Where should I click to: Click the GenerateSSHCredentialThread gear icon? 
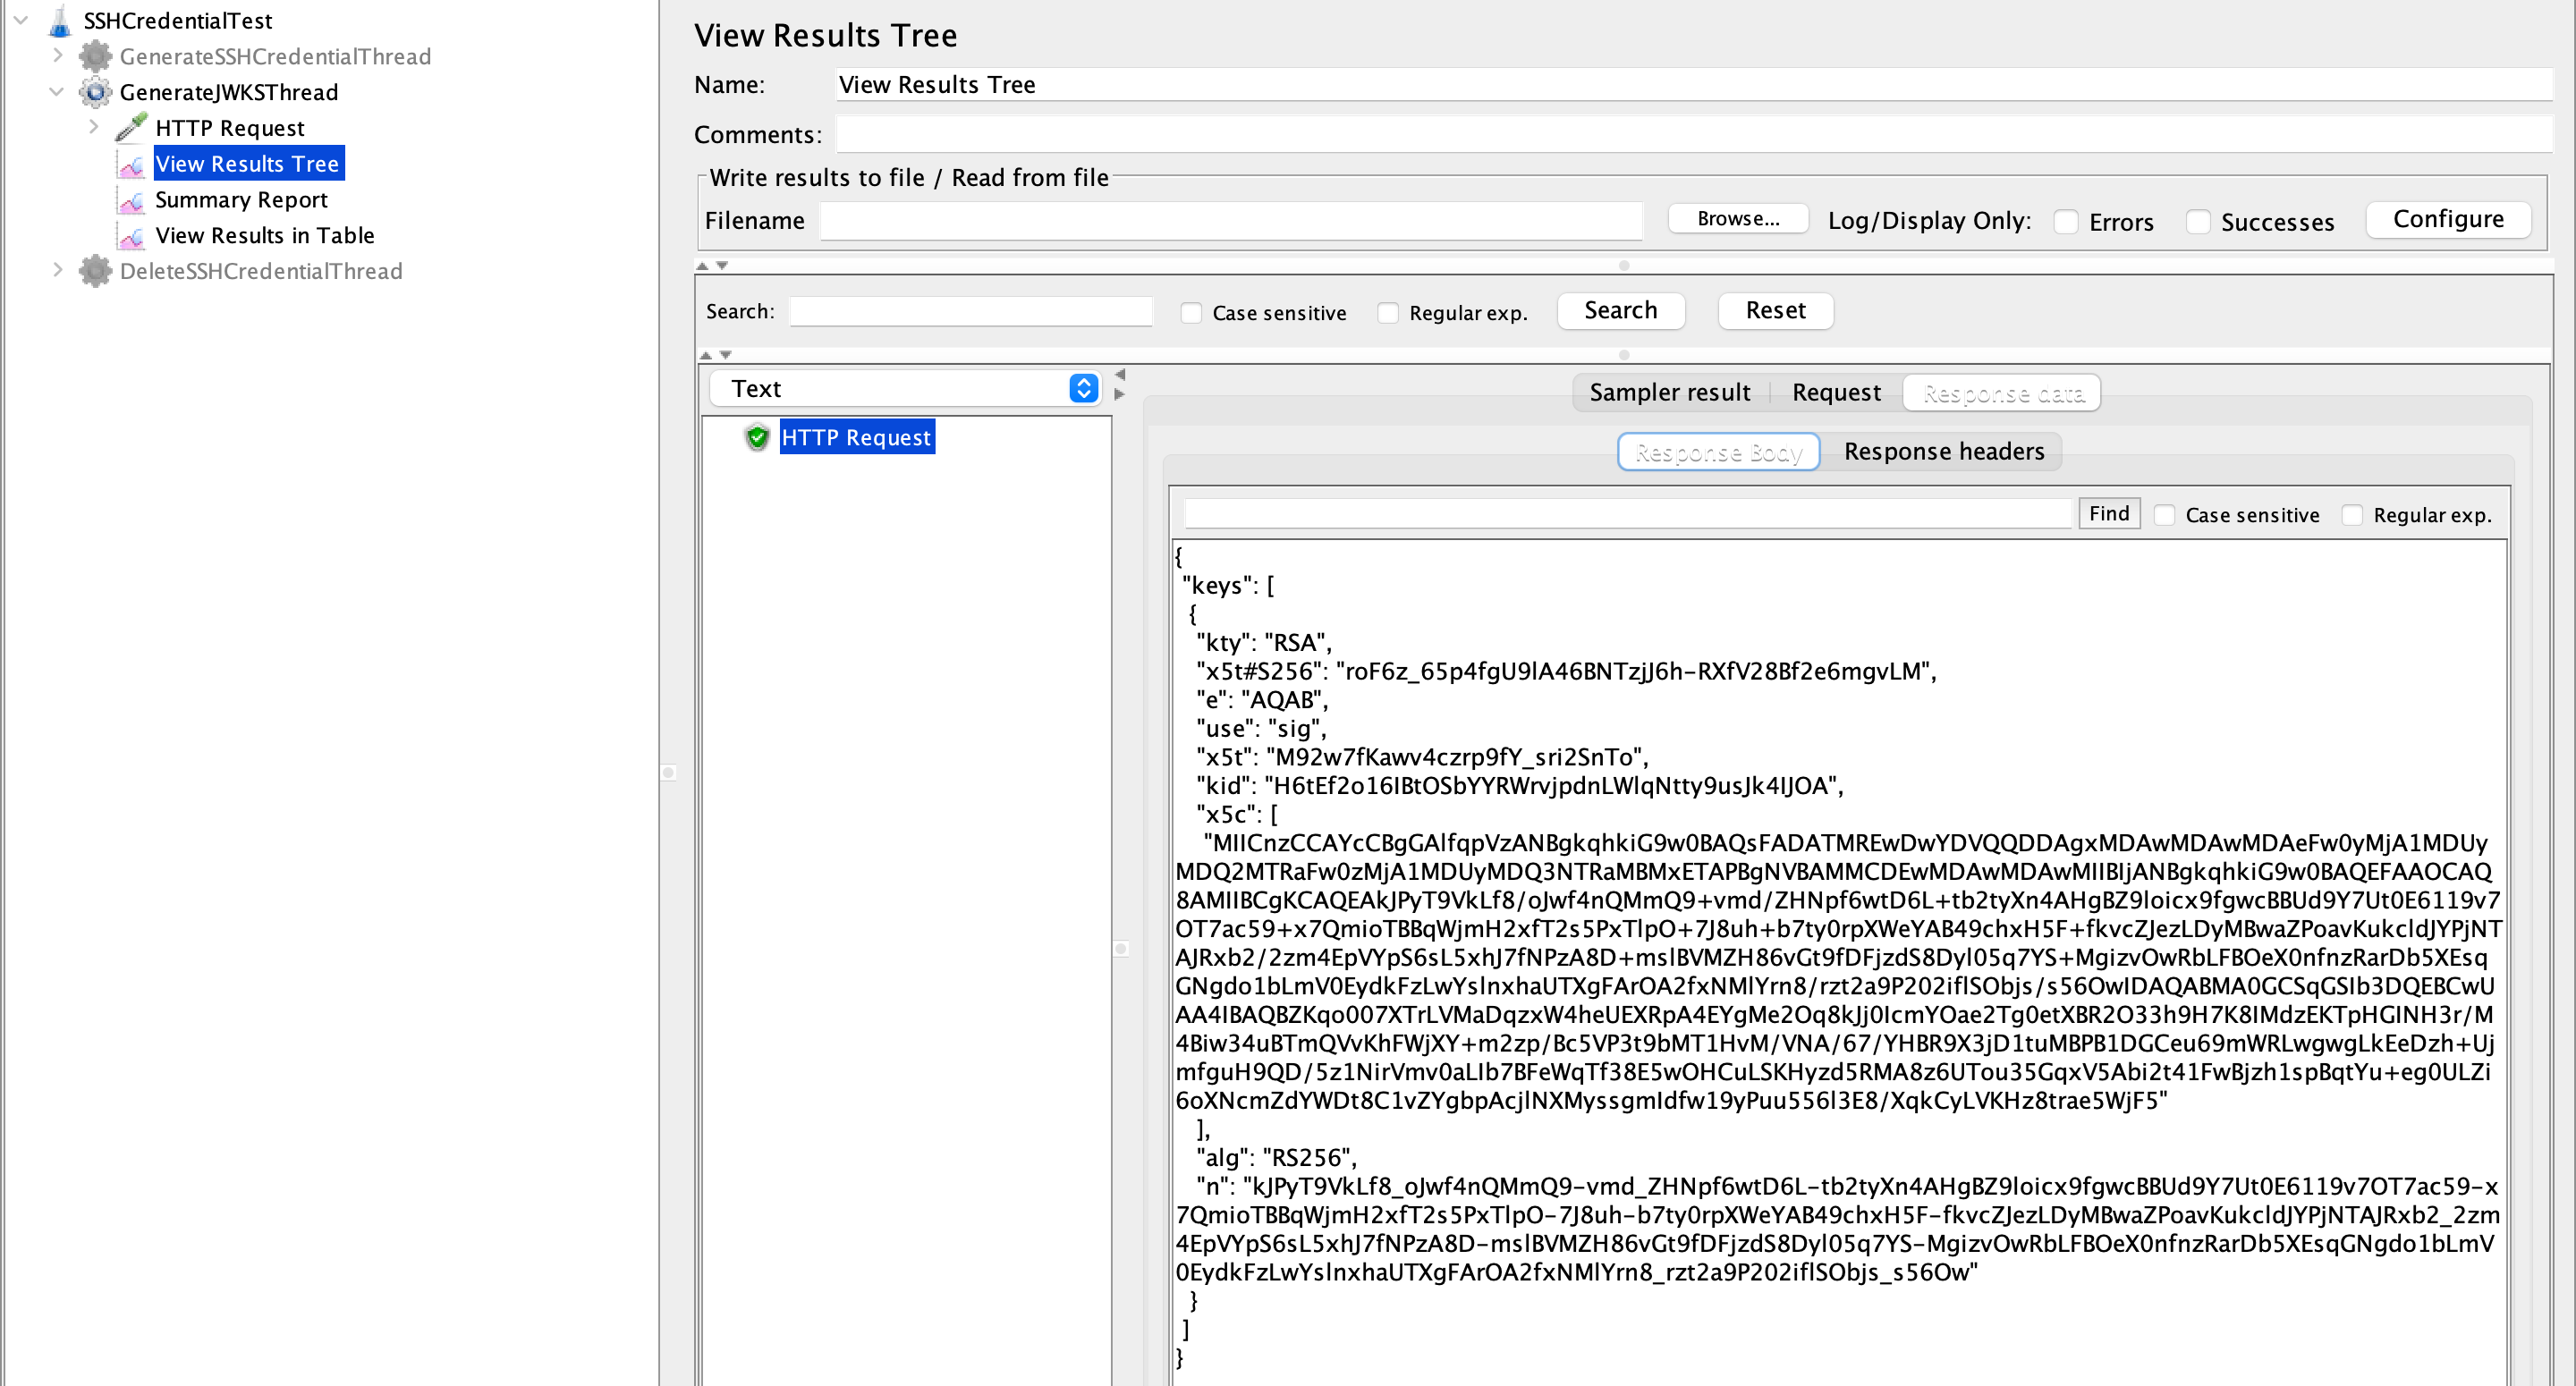(95, 56)
